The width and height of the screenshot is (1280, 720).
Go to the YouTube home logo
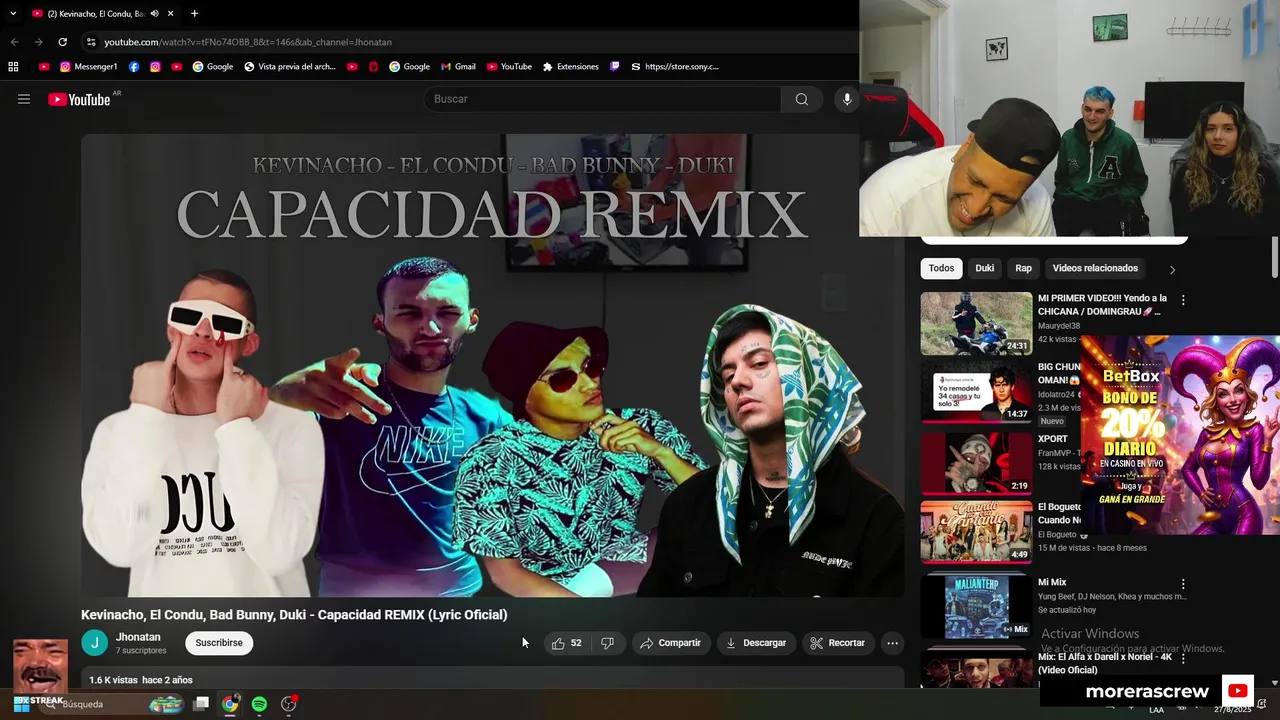(79, 99)
